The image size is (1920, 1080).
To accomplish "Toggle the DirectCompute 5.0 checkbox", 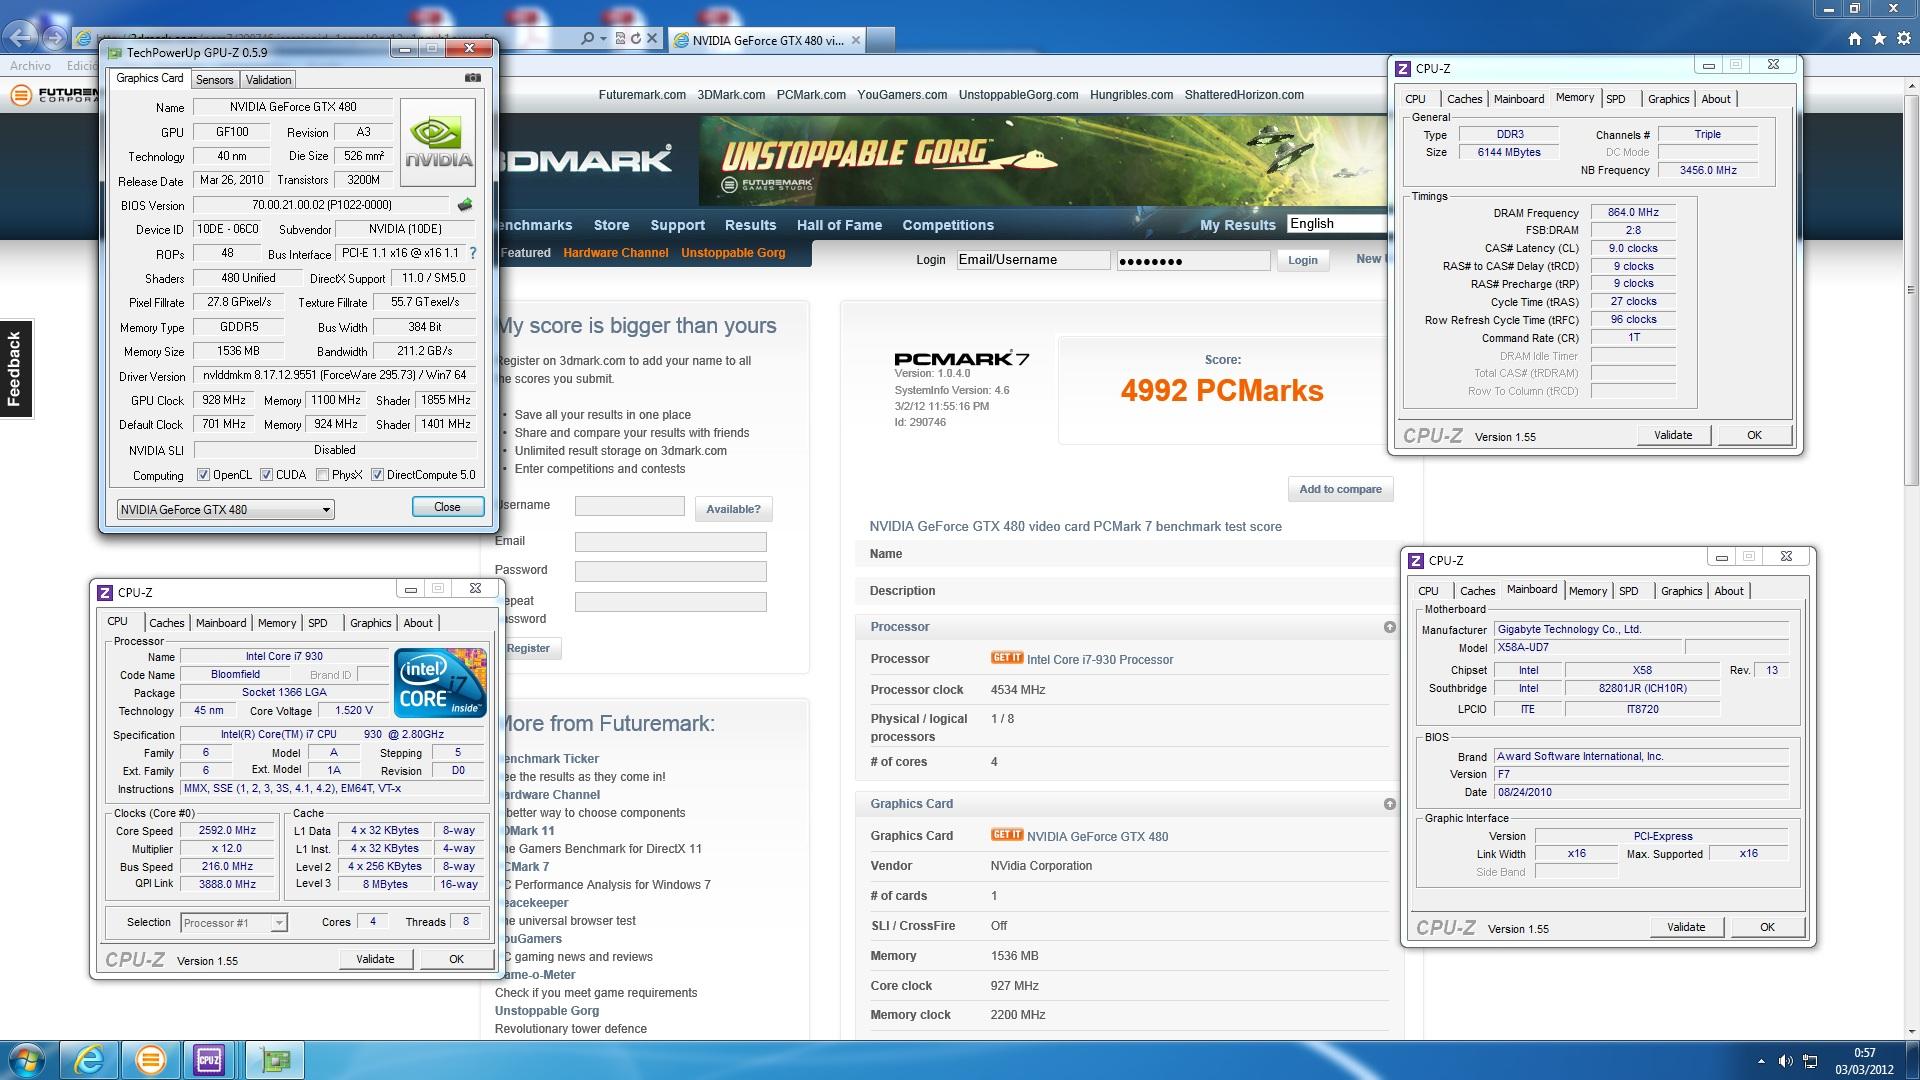I will click(x=378, y=475).
